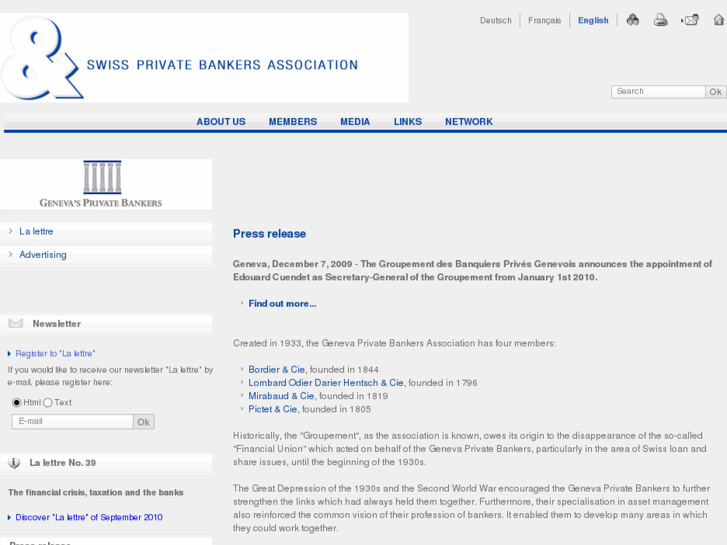Open La lettre sidebar item
Screen dimensions: 727x545
coord(36,231)
